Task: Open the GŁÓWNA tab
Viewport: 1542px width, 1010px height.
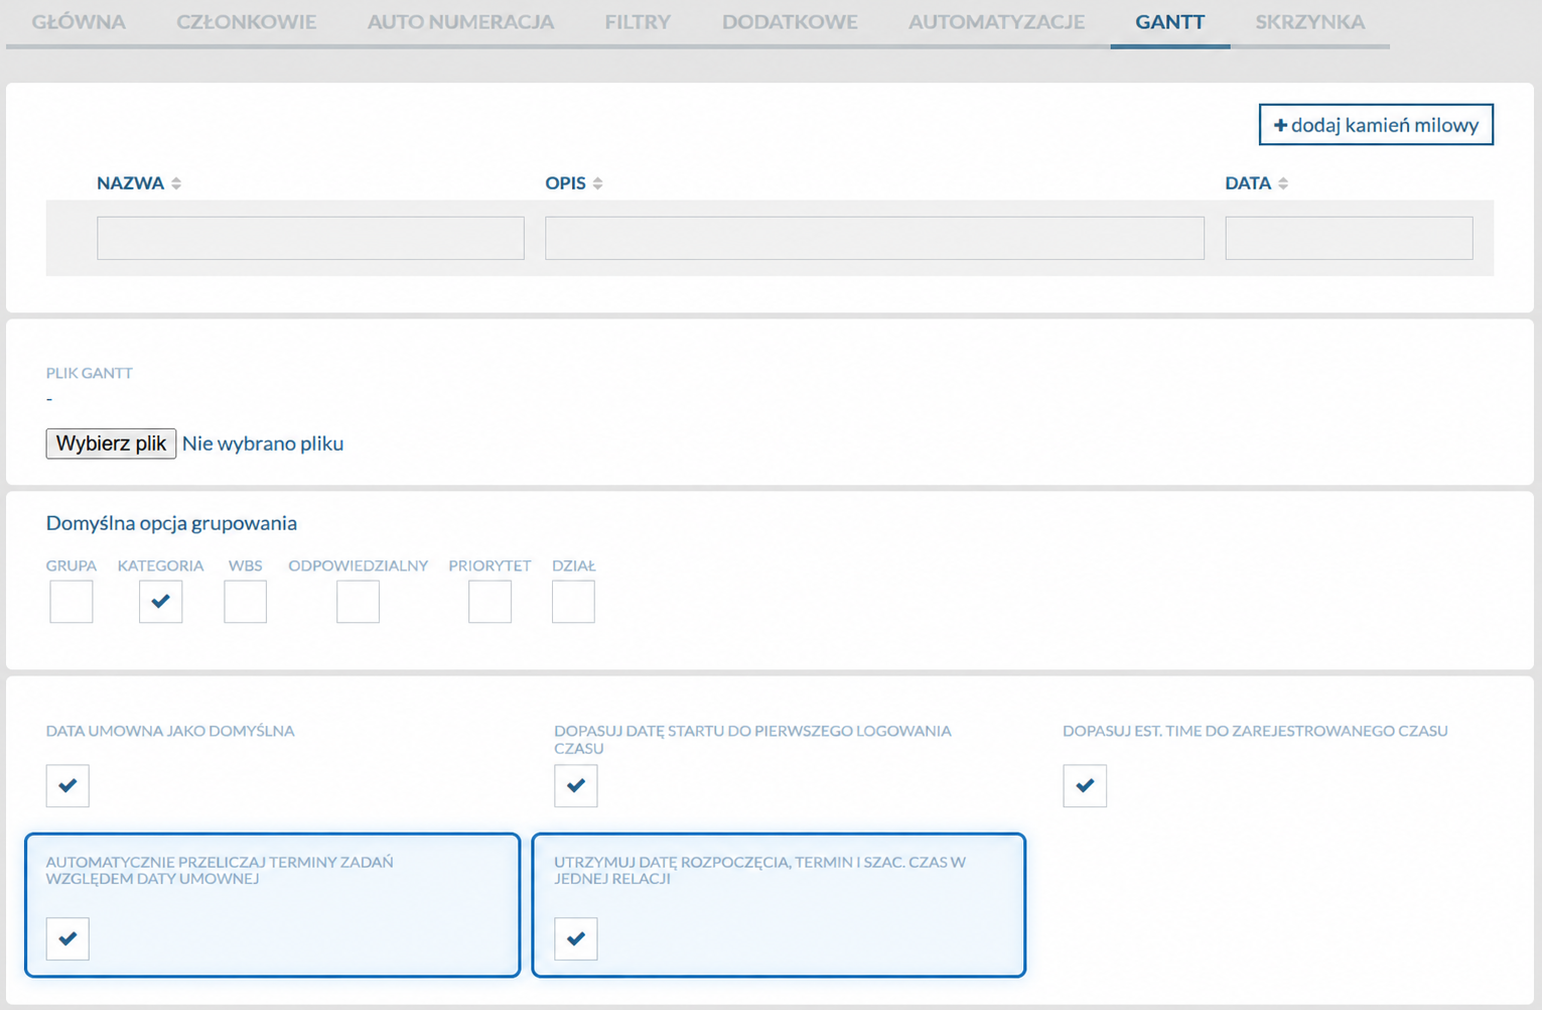Action: (x=79, y=22)
